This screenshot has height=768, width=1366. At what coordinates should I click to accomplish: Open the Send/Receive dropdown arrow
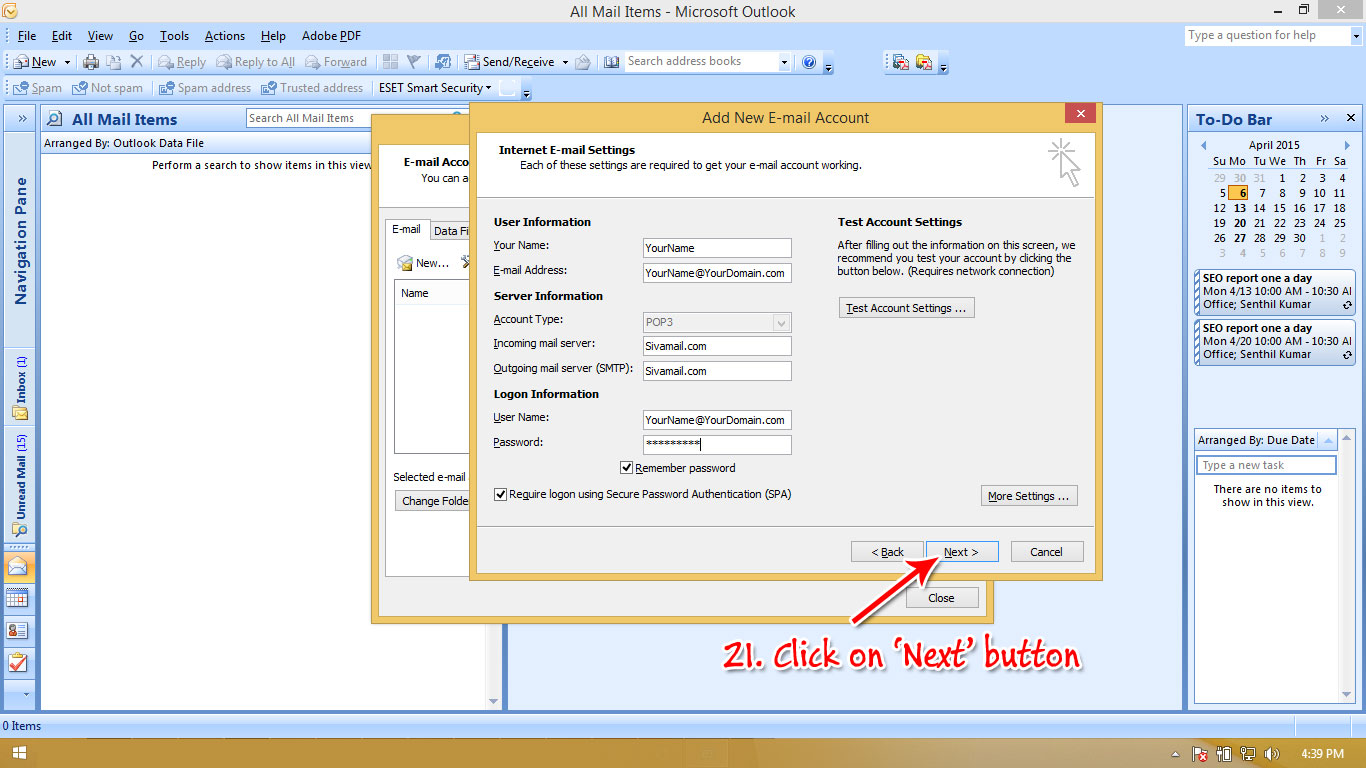click(564, 61)
